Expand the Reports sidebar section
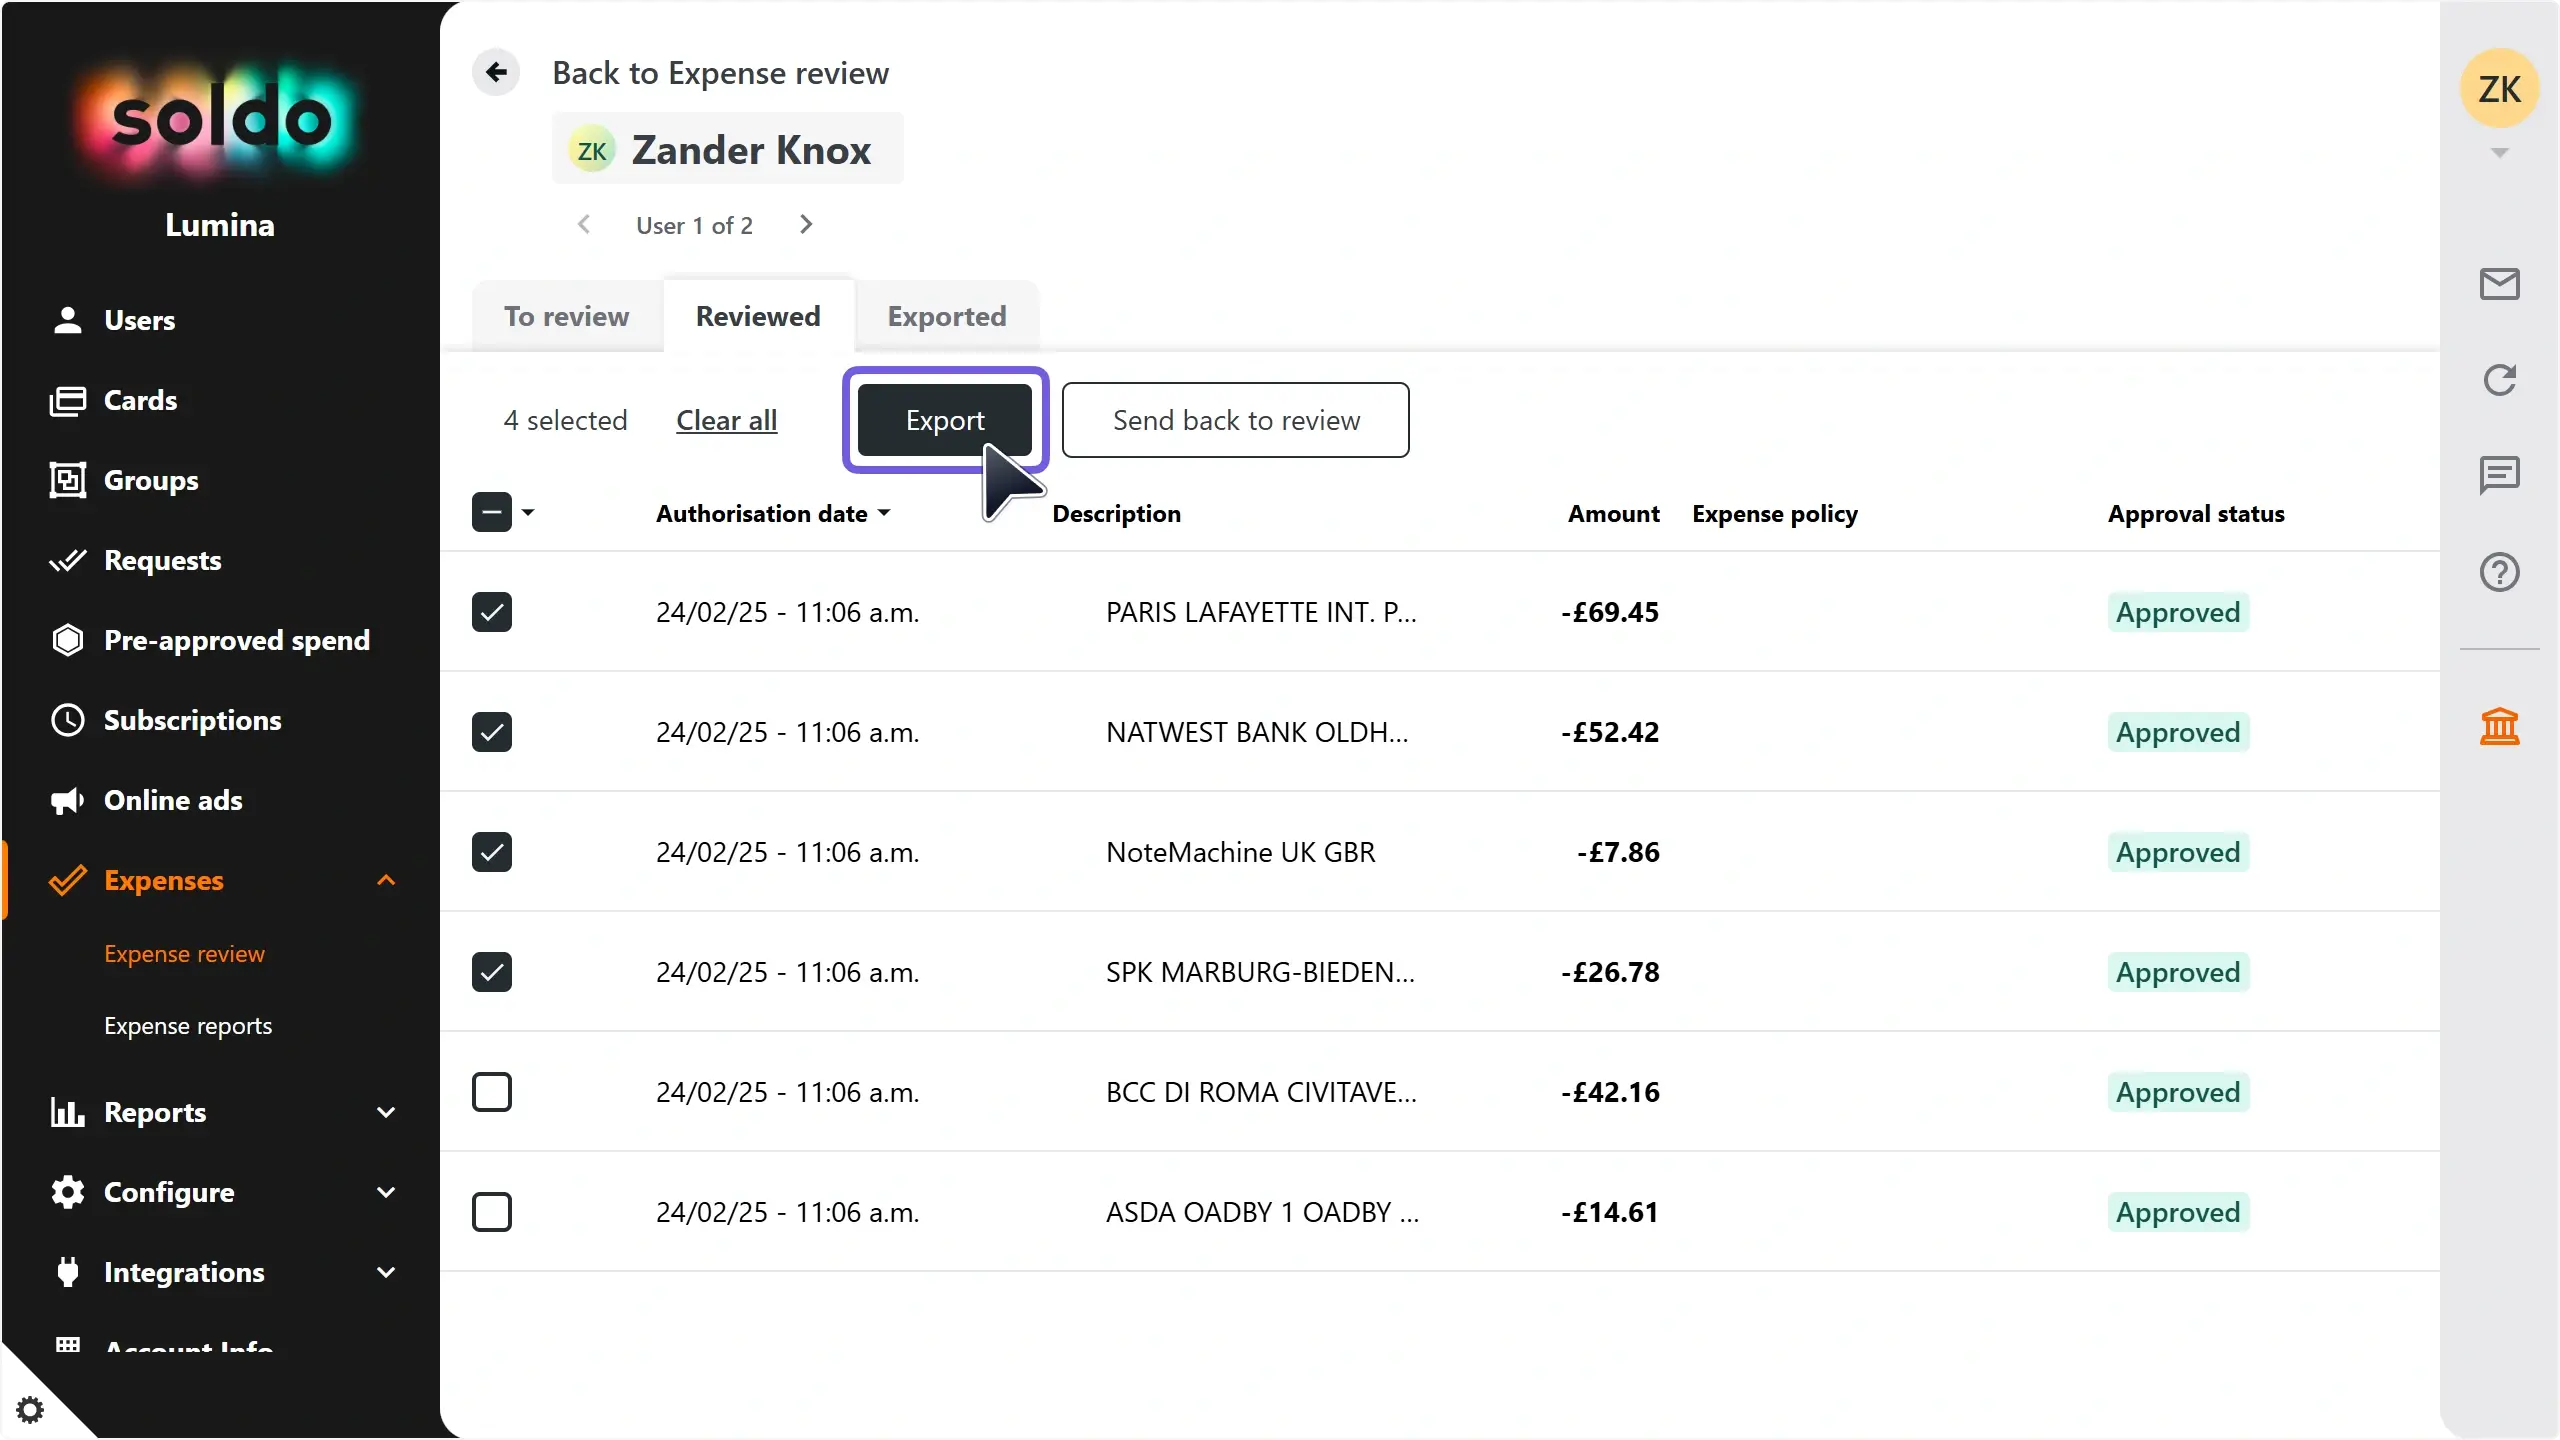This screenshot has width=2560, height=1440. pyautogui.click(x=386, y=1112)
